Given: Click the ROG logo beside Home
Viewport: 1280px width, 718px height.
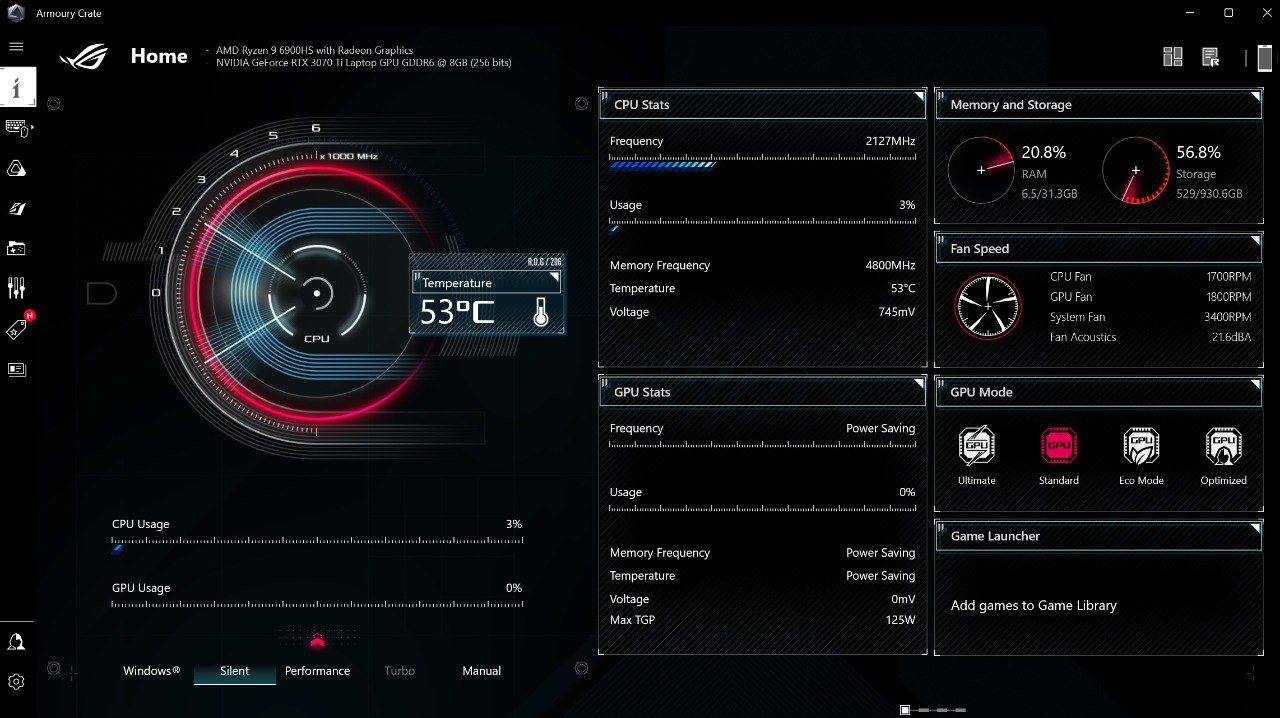Looking at the screenshot, I should coord(83,57).
